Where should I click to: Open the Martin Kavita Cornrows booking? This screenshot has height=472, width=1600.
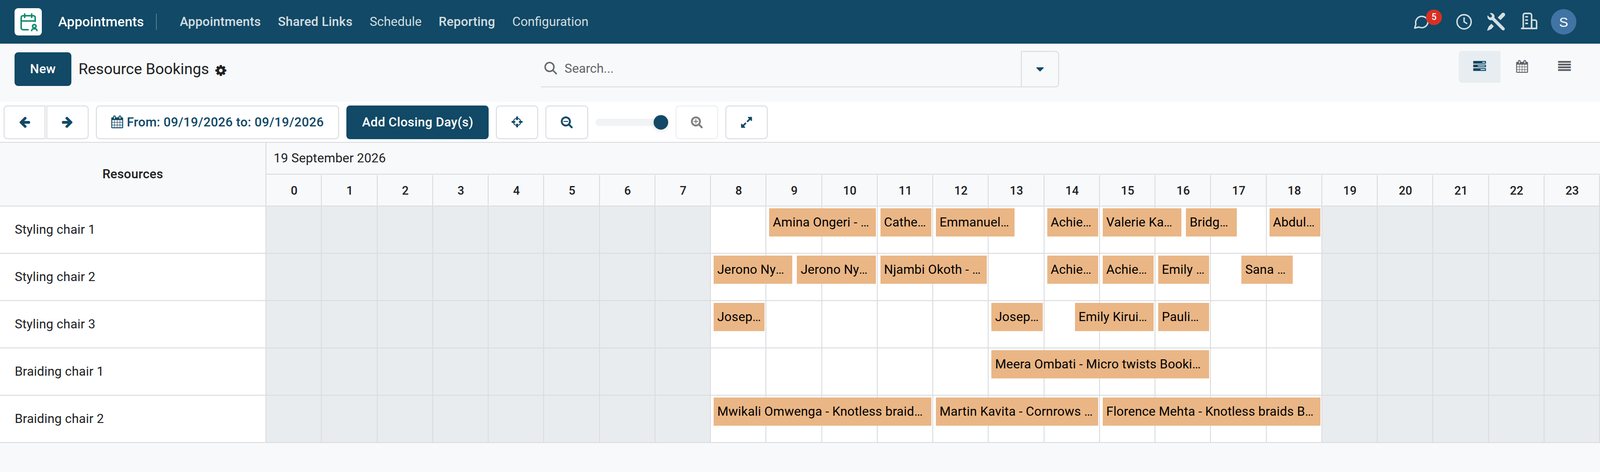pyautogui.click(x=1017, y=411)
